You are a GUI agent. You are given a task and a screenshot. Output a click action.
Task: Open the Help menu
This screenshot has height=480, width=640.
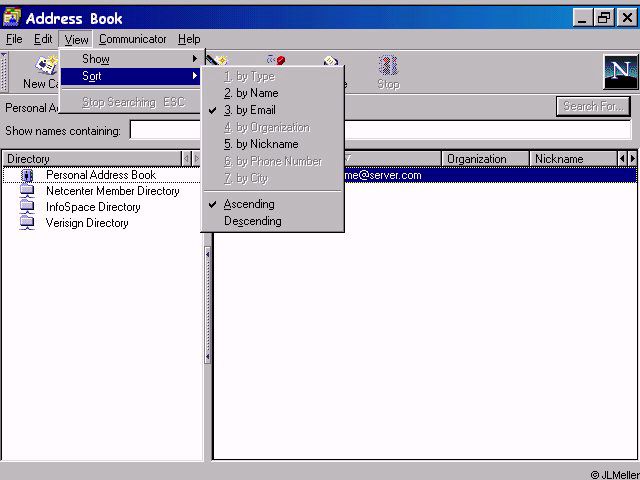click(189, 39)
